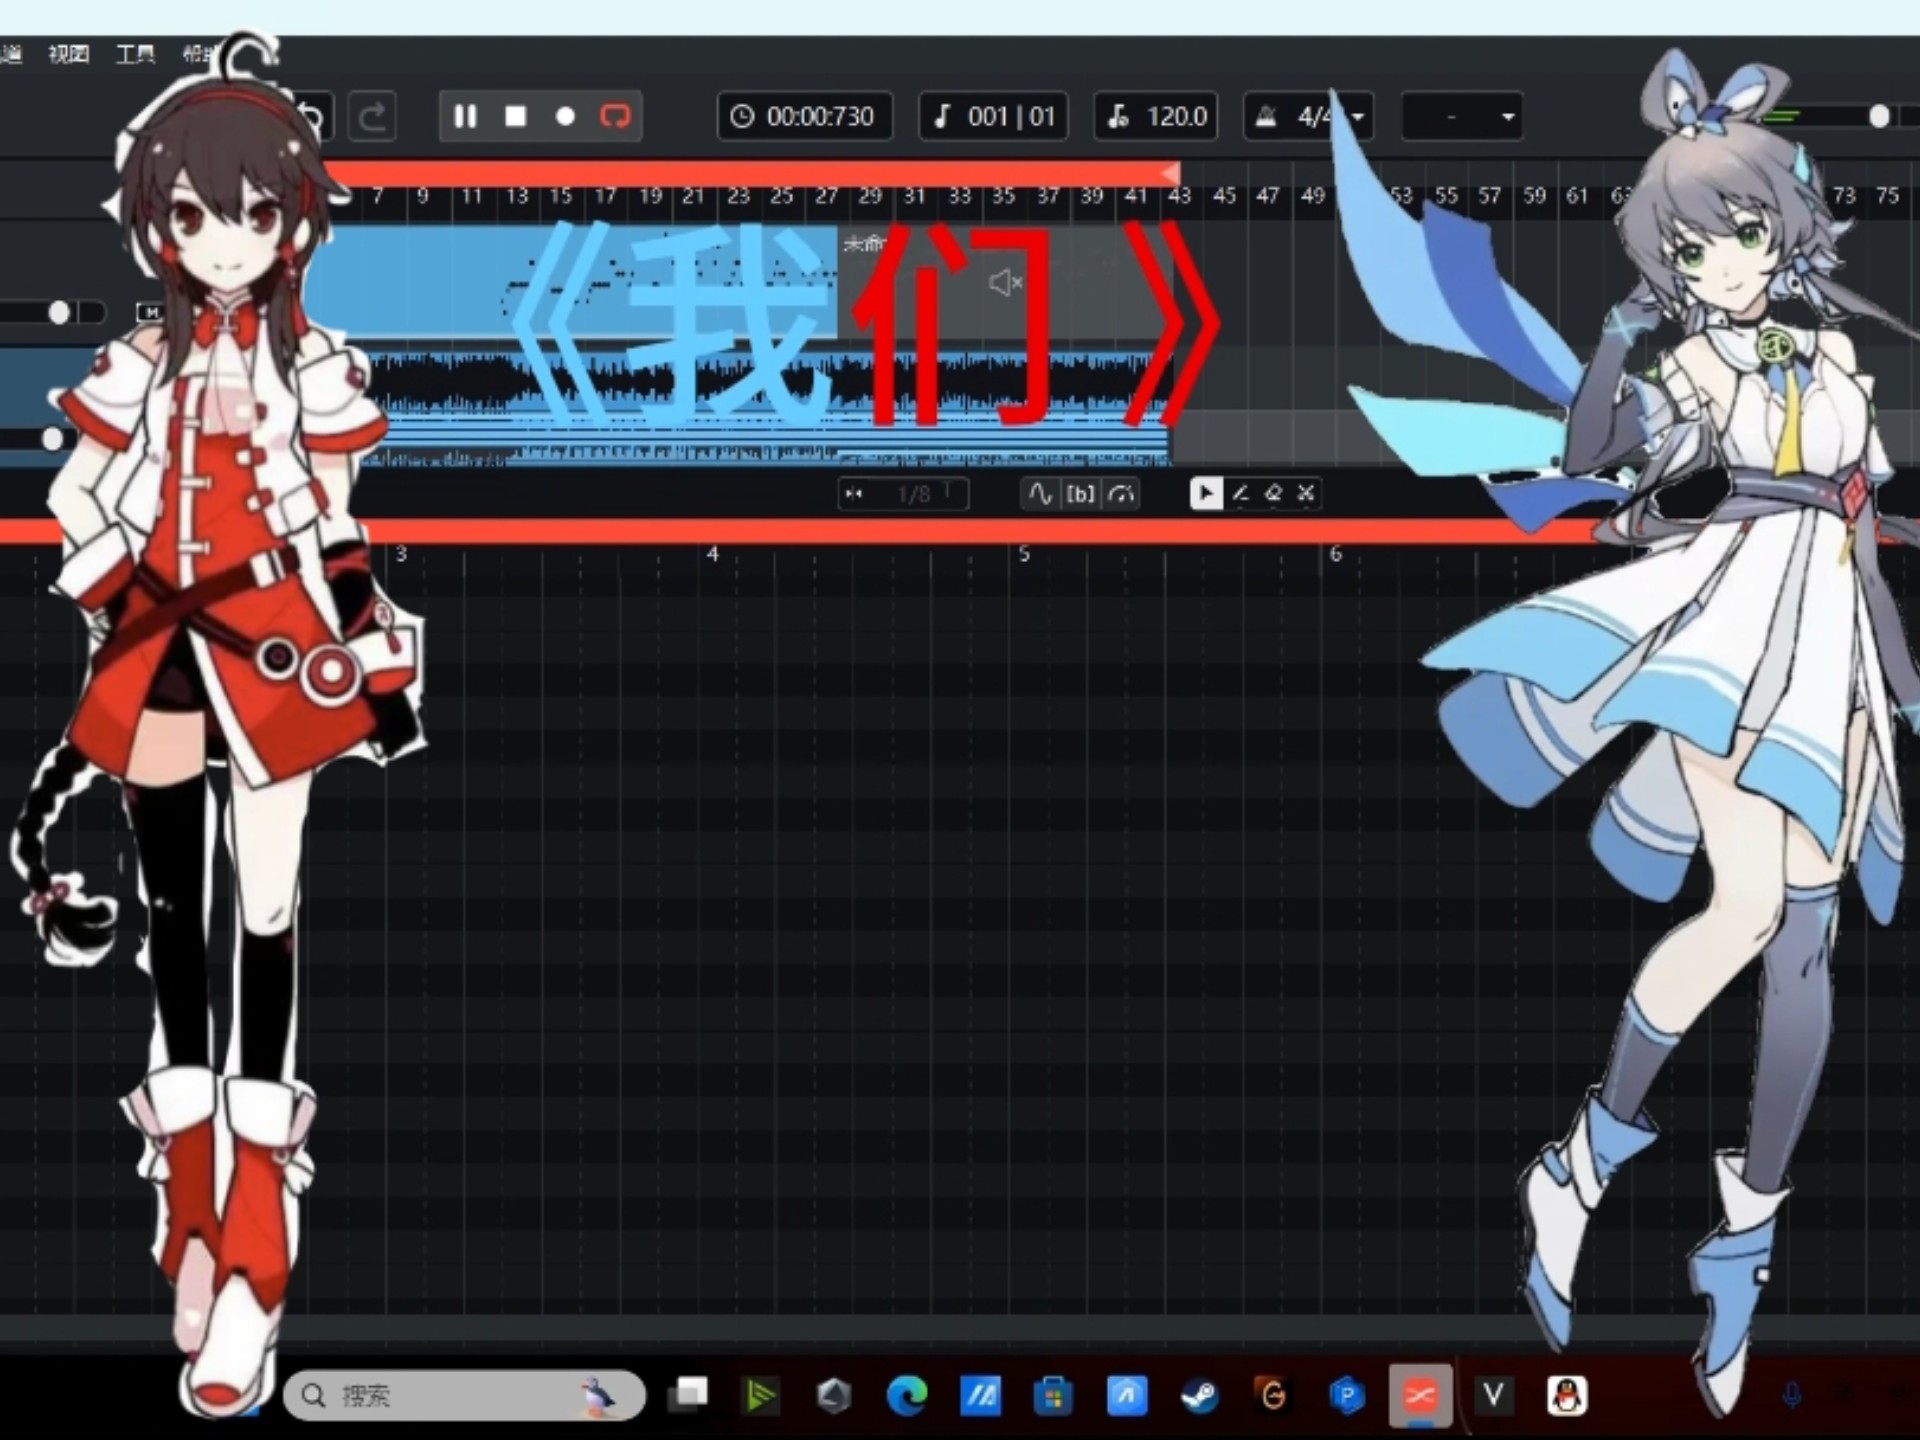Click the active red app icon on taskbar

click(x=1420, y=1395)
